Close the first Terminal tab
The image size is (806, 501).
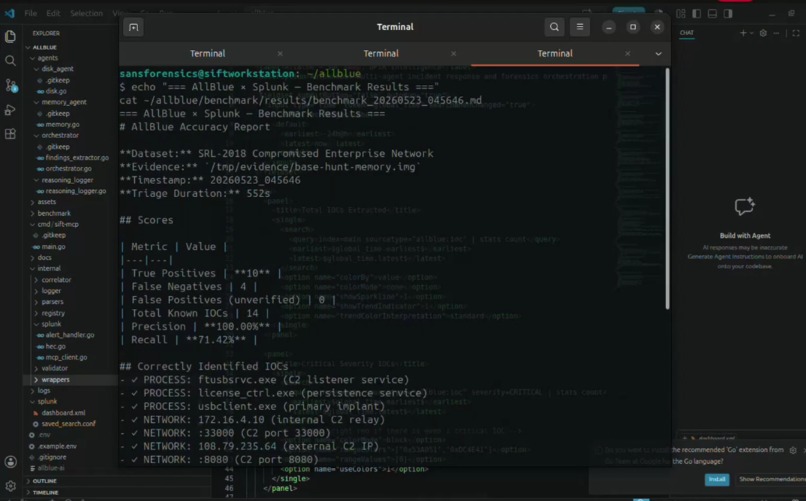click(280, 53)
